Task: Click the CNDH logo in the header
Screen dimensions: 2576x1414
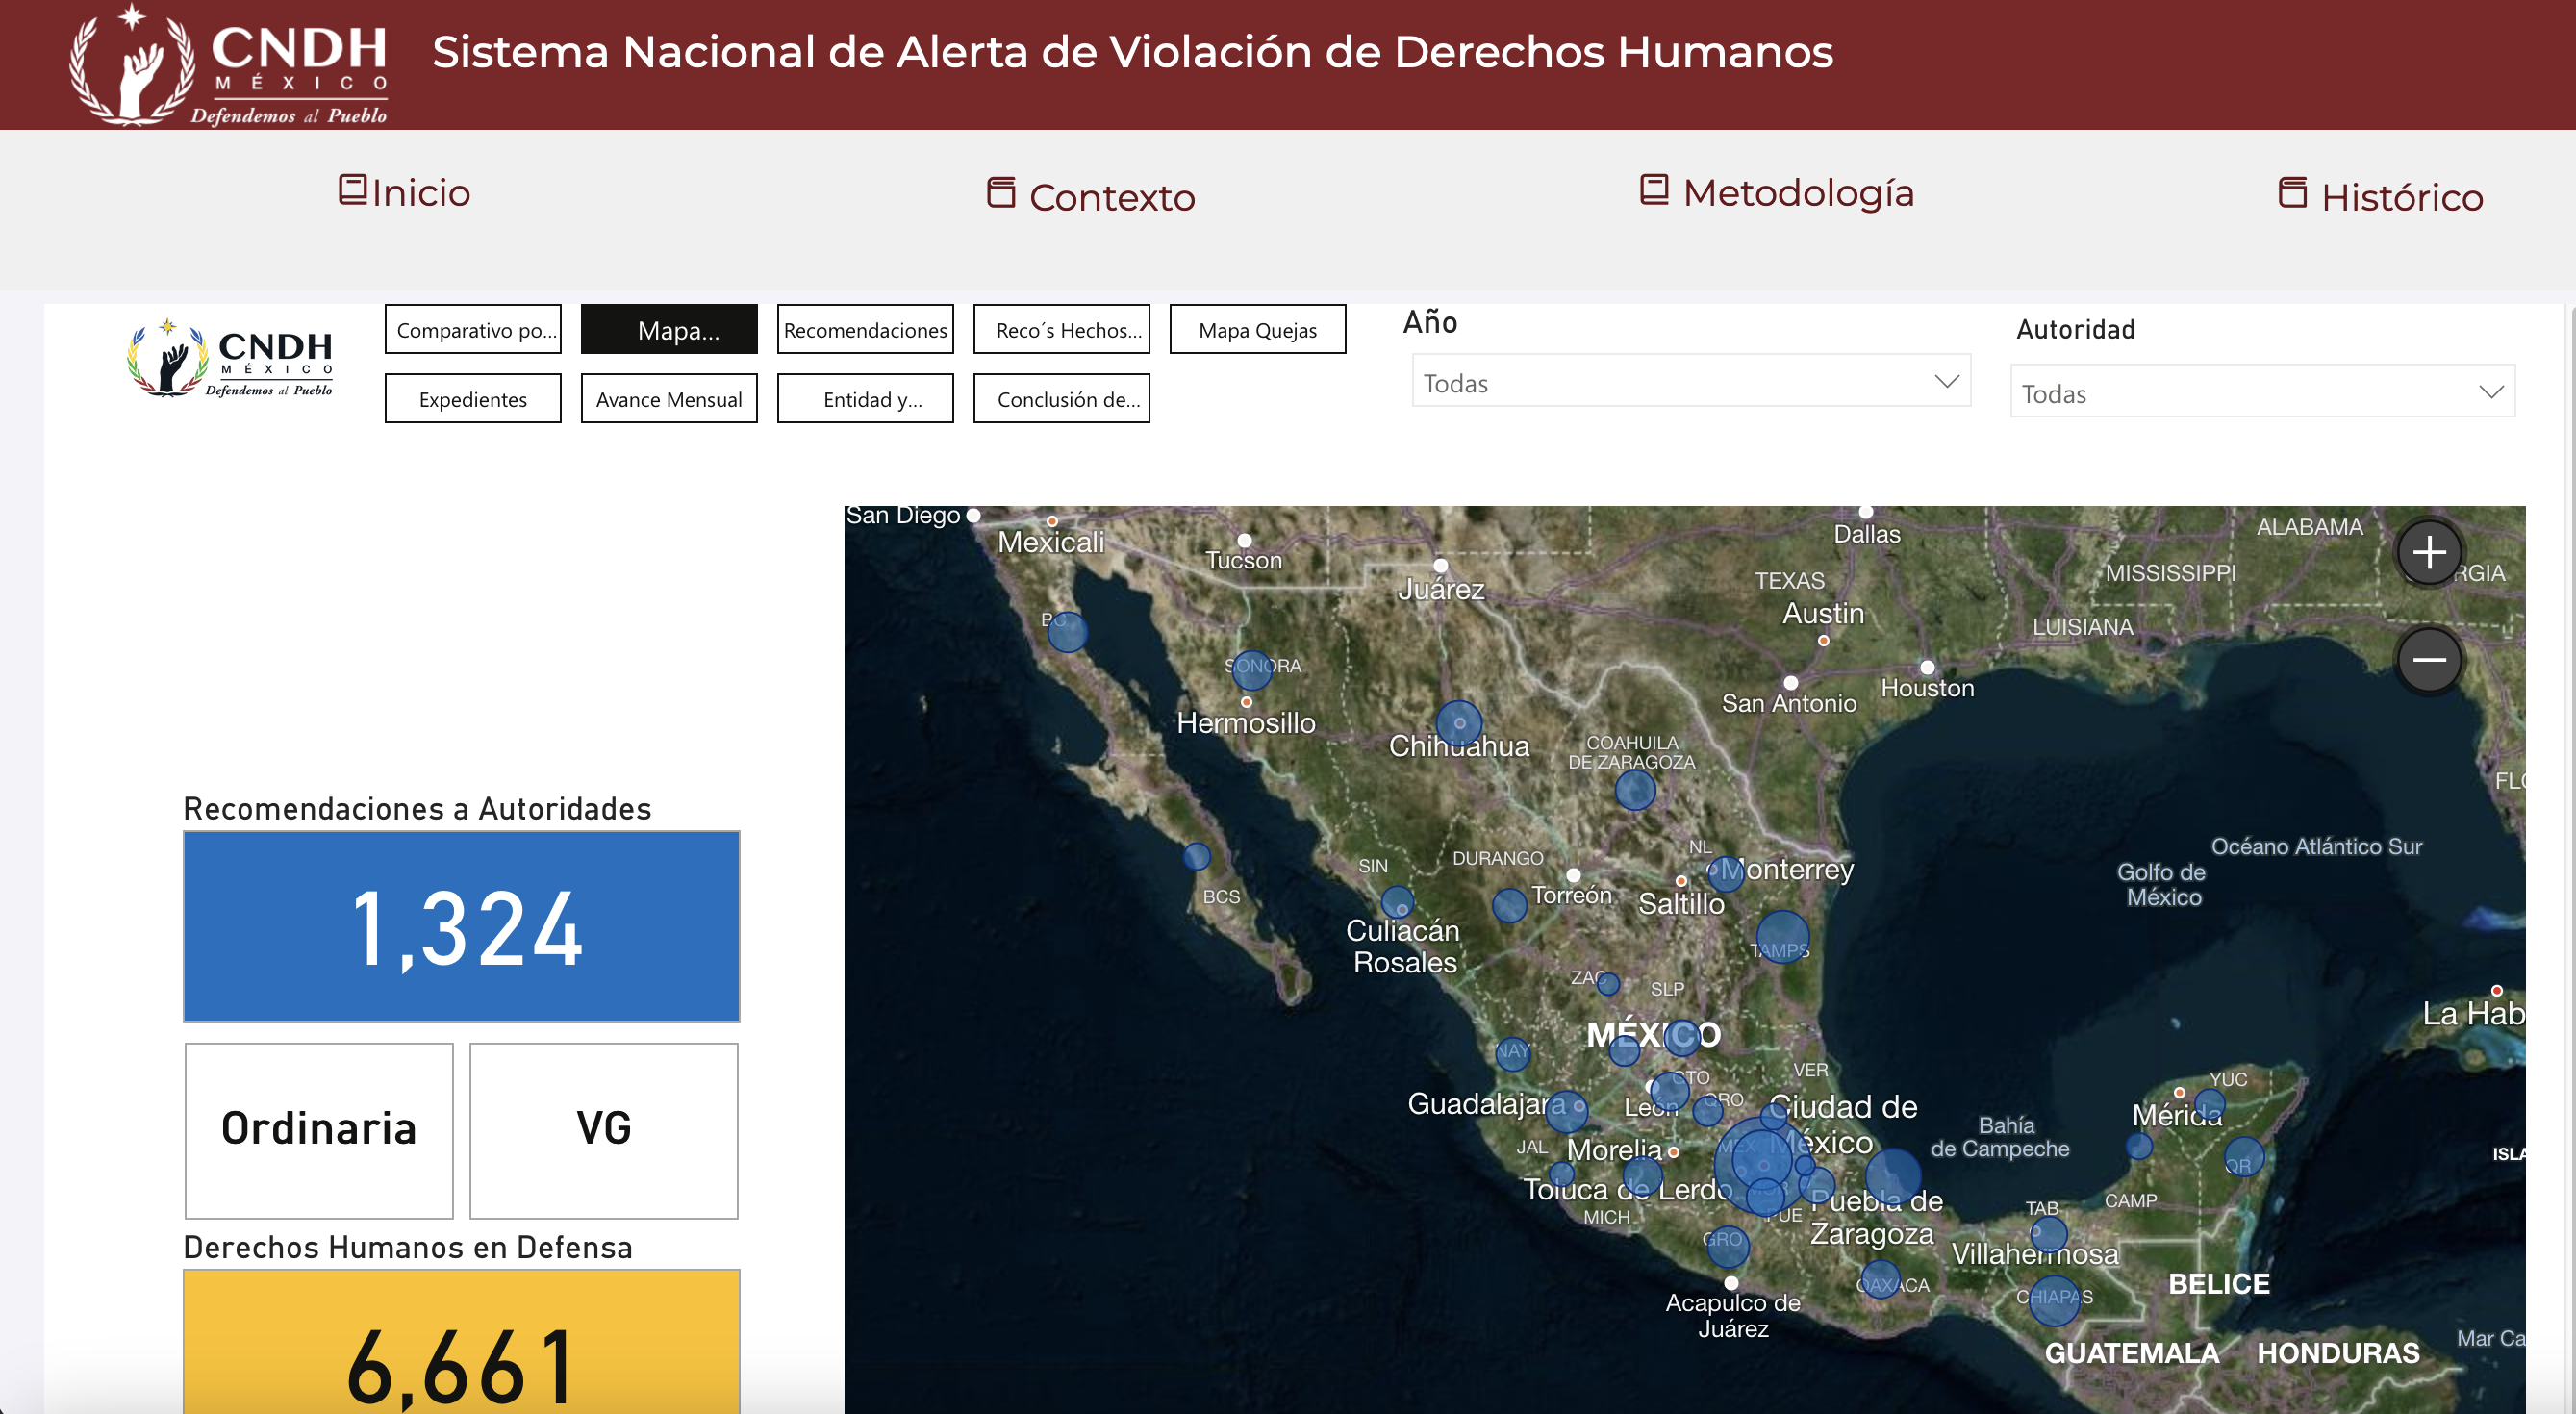Action: (x=228, y=66)
